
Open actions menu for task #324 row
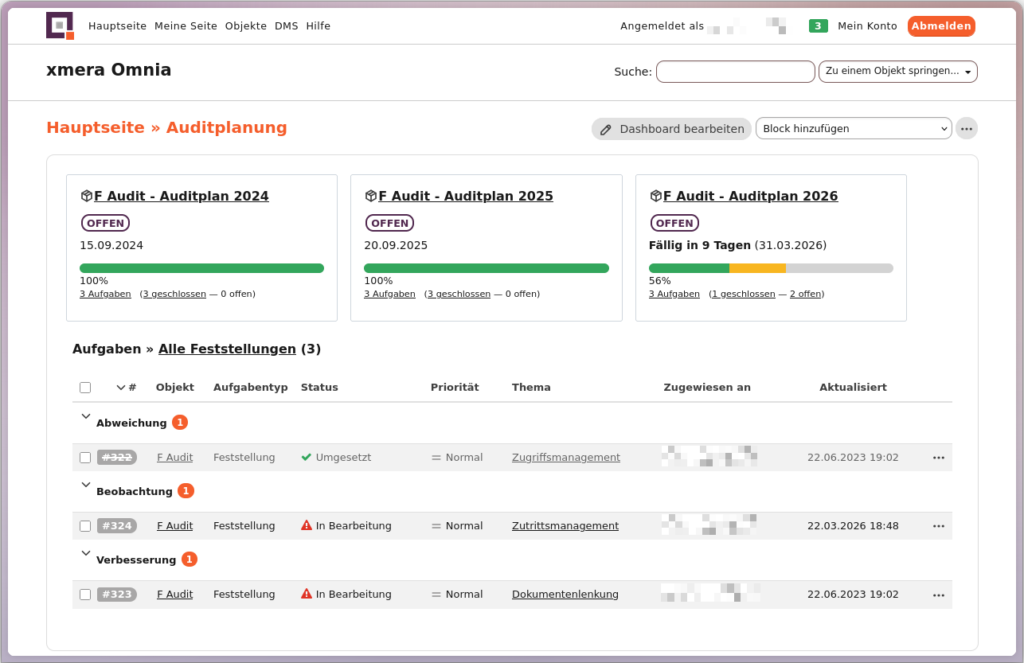coord(938,526)
